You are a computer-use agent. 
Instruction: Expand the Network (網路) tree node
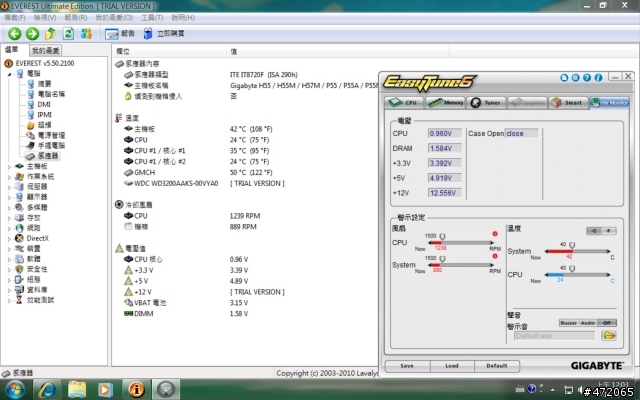[9, 228]
